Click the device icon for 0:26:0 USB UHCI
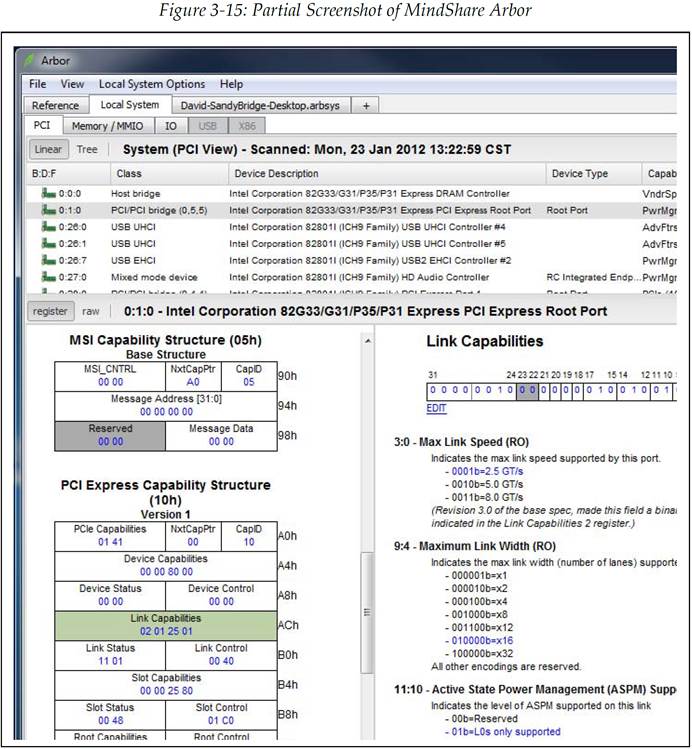 coord(47,227)
